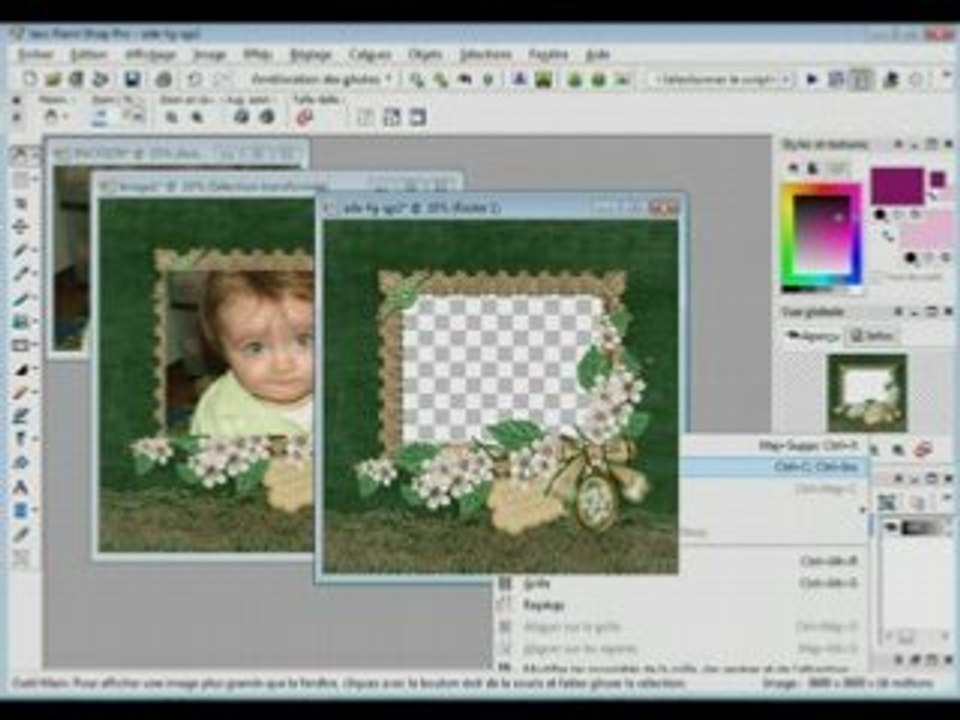Switch to the Infos tab
The image size is (960, 720).
click(872, 336)
